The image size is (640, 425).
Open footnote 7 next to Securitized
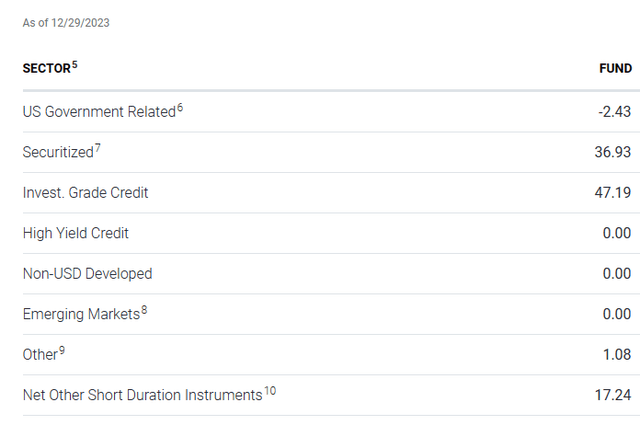pyautogui.click(x=97, y=148)
